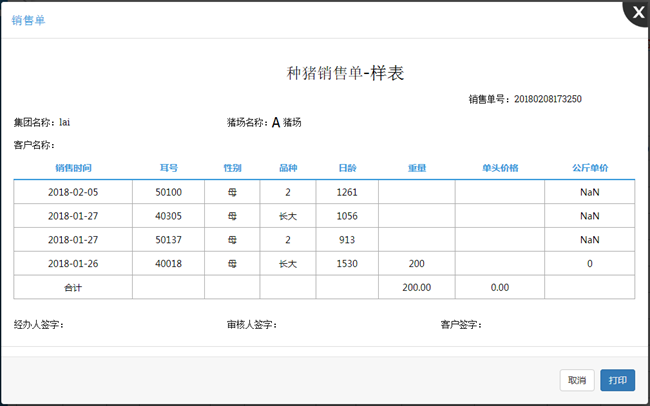This screenshot has width=650, height=406.
Task: Click 单头价格 cell in the 40305 row
Action: coord(500,216)
